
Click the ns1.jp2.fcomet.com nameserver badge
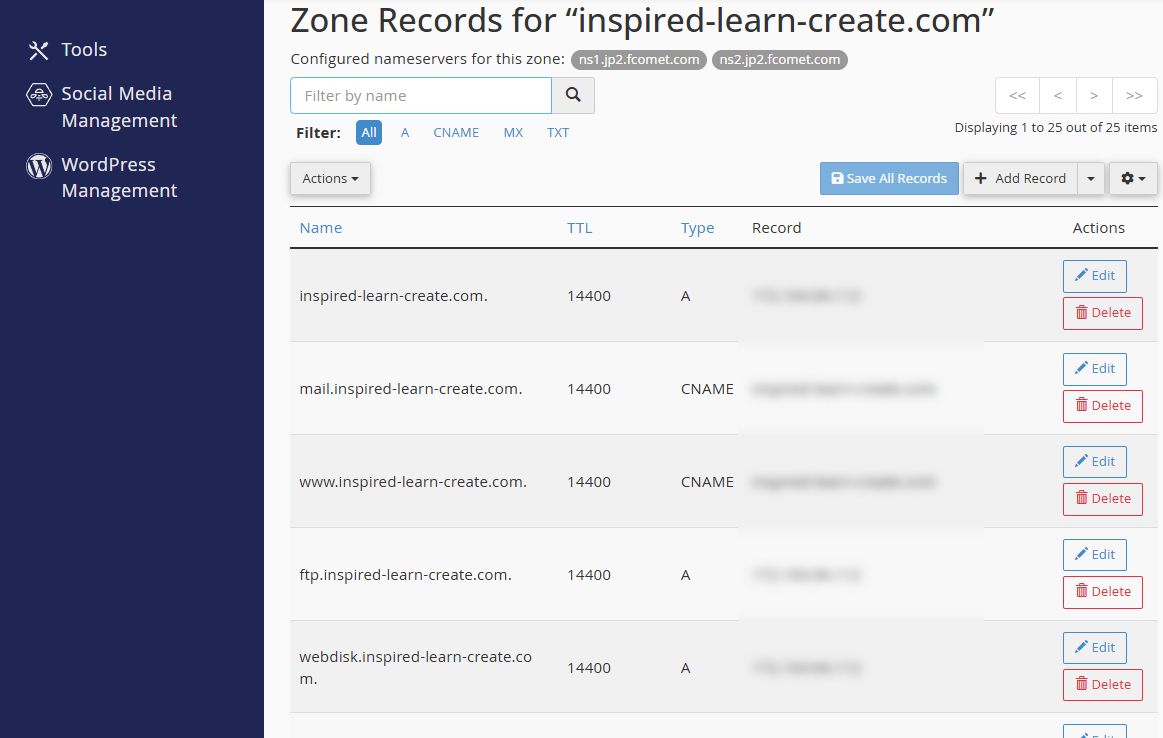point(639,59)
